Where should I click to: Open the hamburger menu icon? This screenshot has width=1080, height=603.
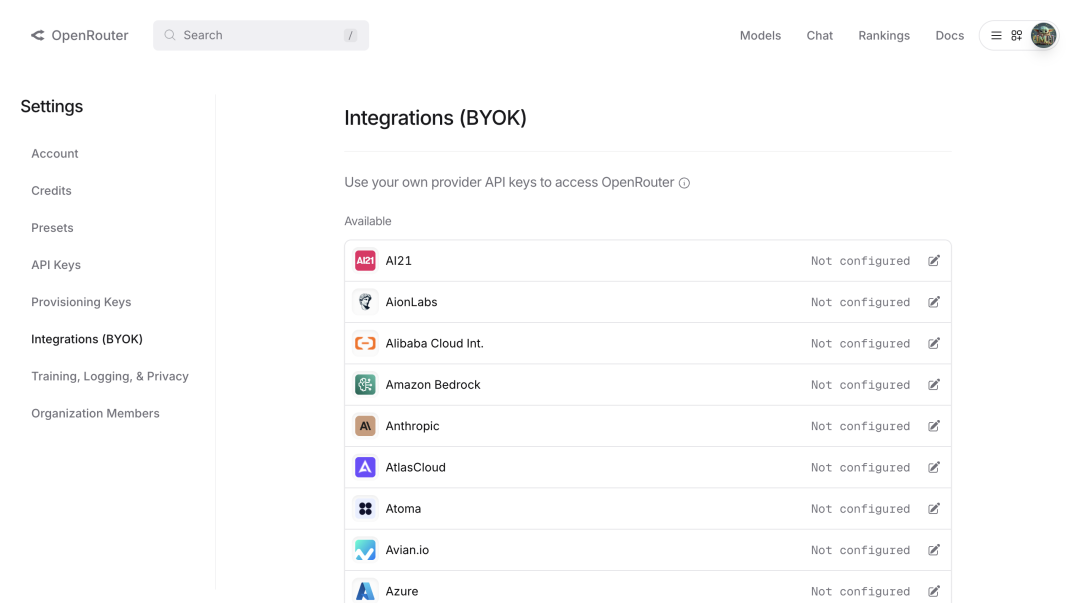996,35
